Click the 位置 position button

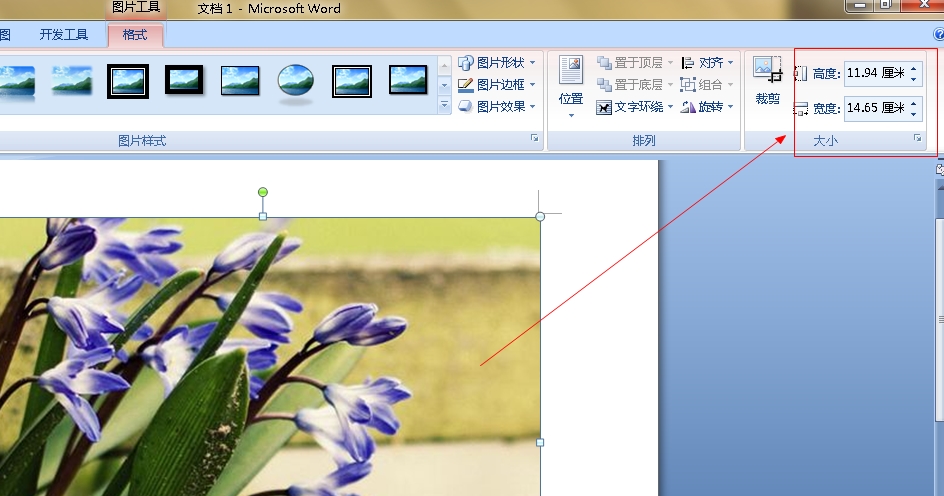[570, 86]
